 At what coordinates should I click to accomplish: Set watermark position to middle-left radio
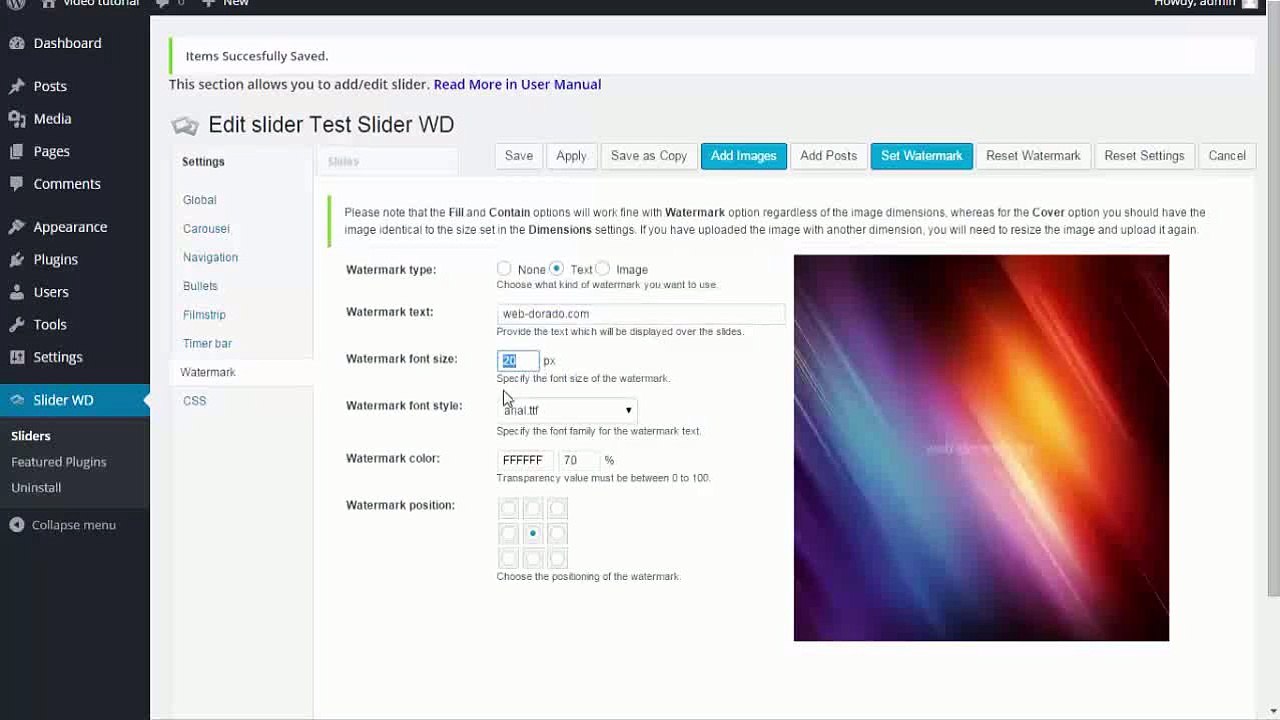pos(508,533)
